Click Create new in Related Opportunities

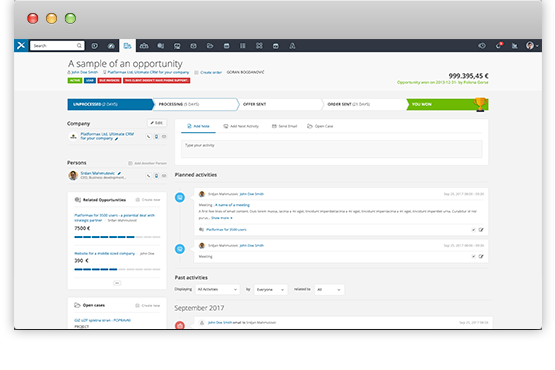pos(148,200)
